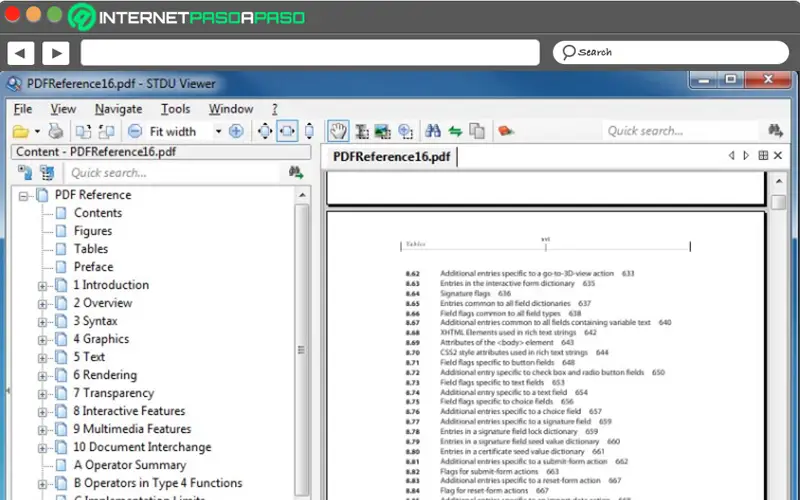Click the collapse all tree icon in Content panel
Viewport: 800px width, 500px height.
(47, 172)
